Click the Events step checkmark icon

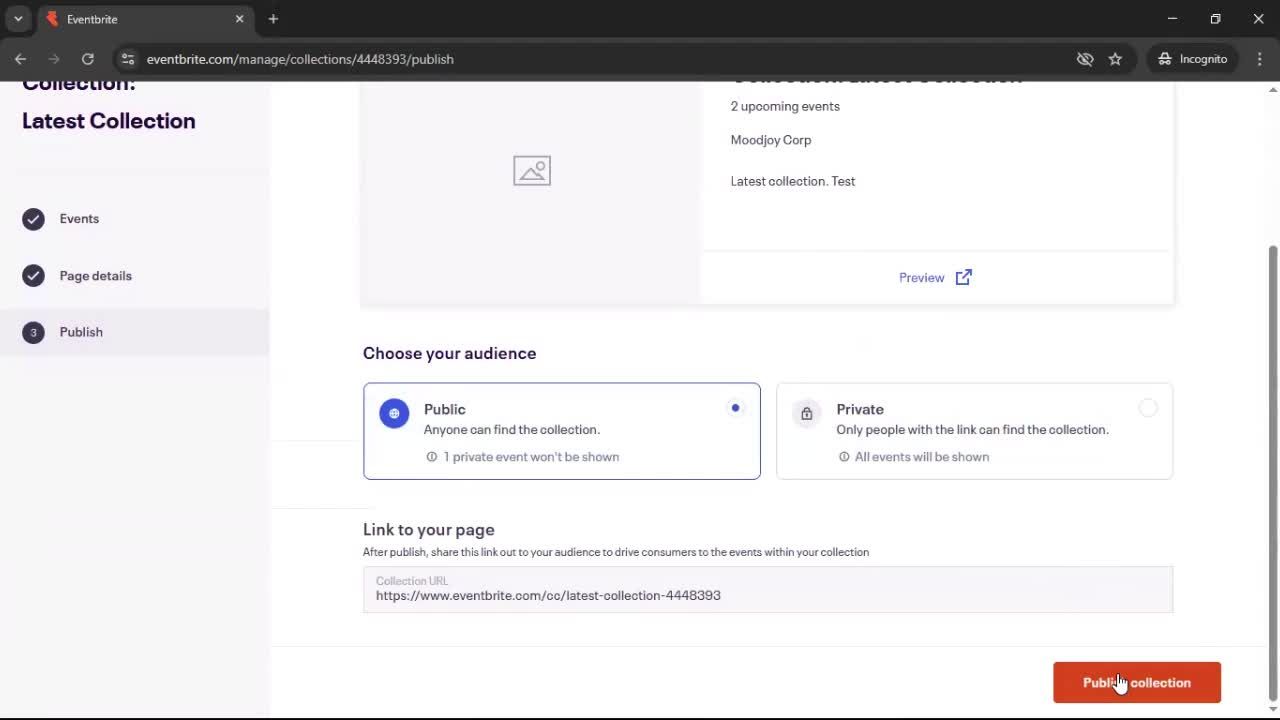click(x=33, y=219)
